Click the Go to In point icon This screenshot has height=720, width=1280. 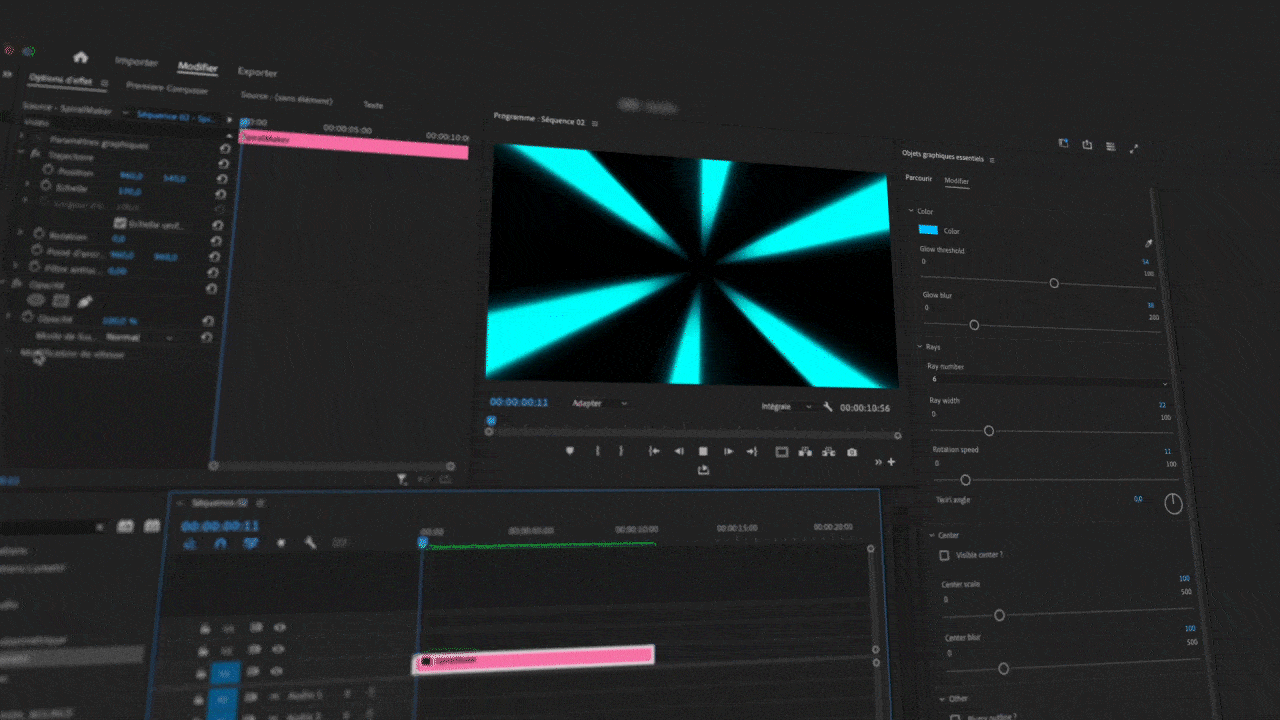click(x=654, y=451)
